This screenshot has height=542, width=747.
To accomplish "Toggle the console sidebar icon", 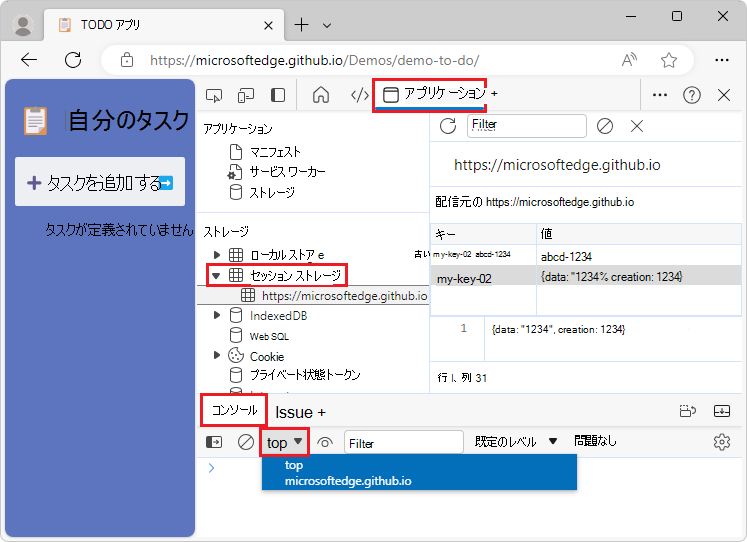I will tap(214, 442).
